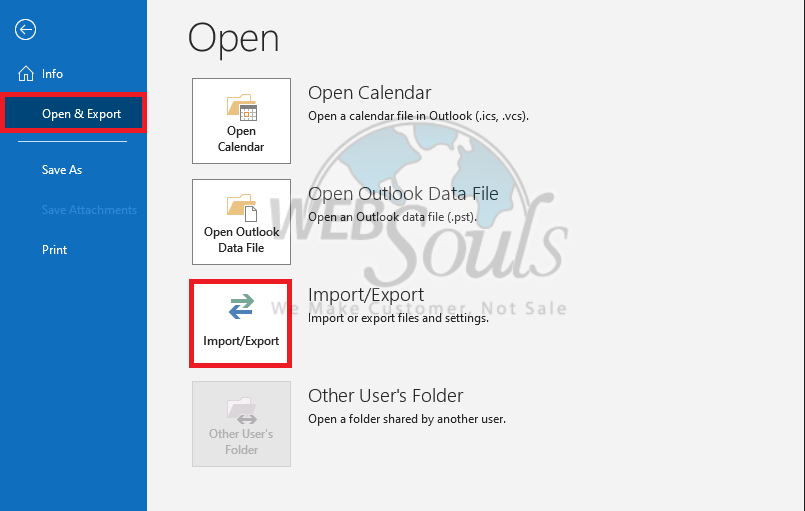The image size is (805, 511).
Task: Select the large Open Calendar heading
Action: (370, 93)
